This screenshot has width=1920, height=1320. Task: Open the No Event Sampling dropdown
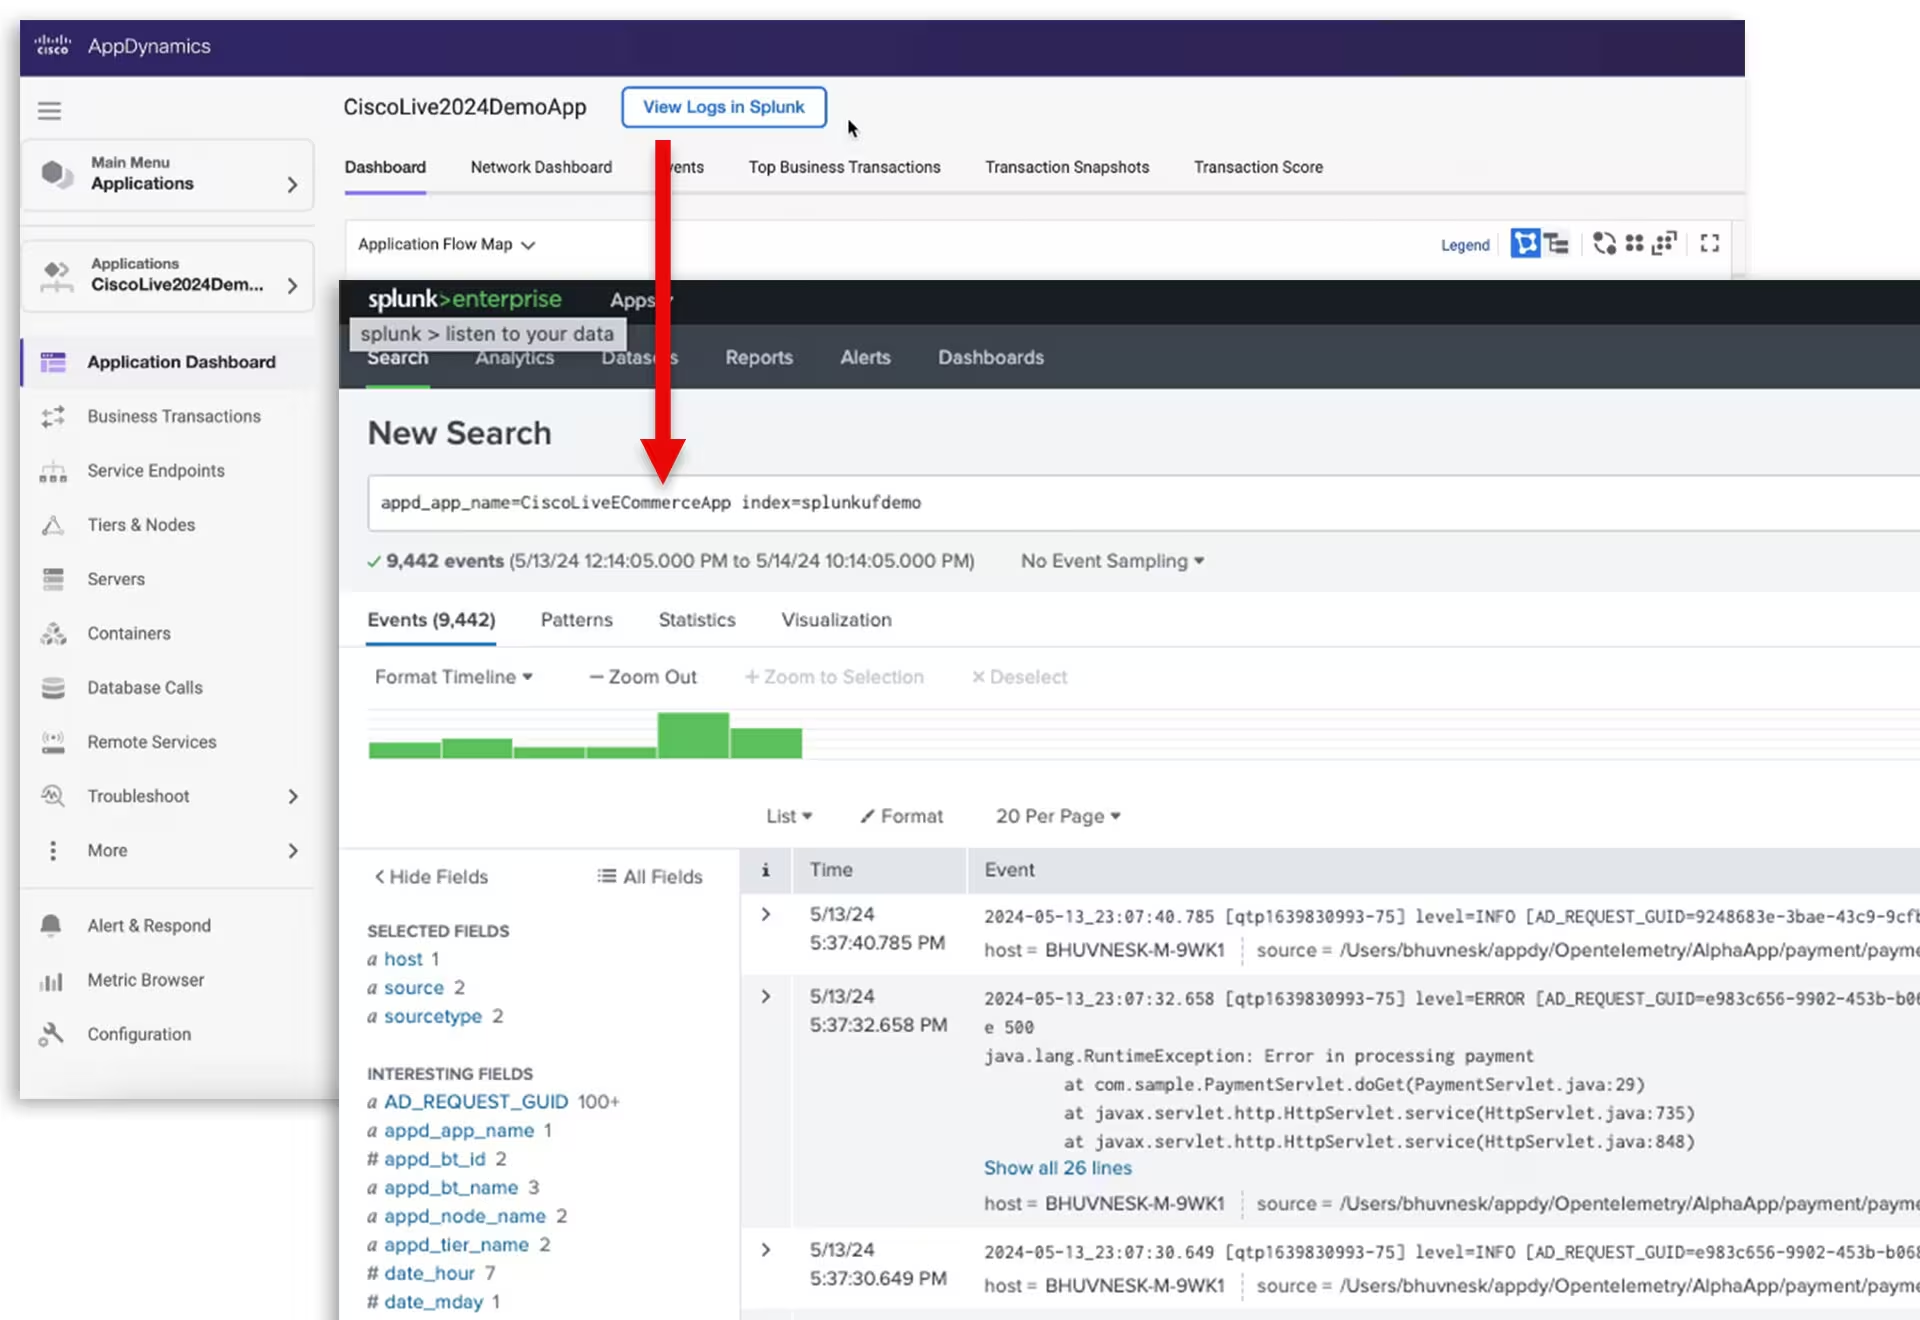1111,561
